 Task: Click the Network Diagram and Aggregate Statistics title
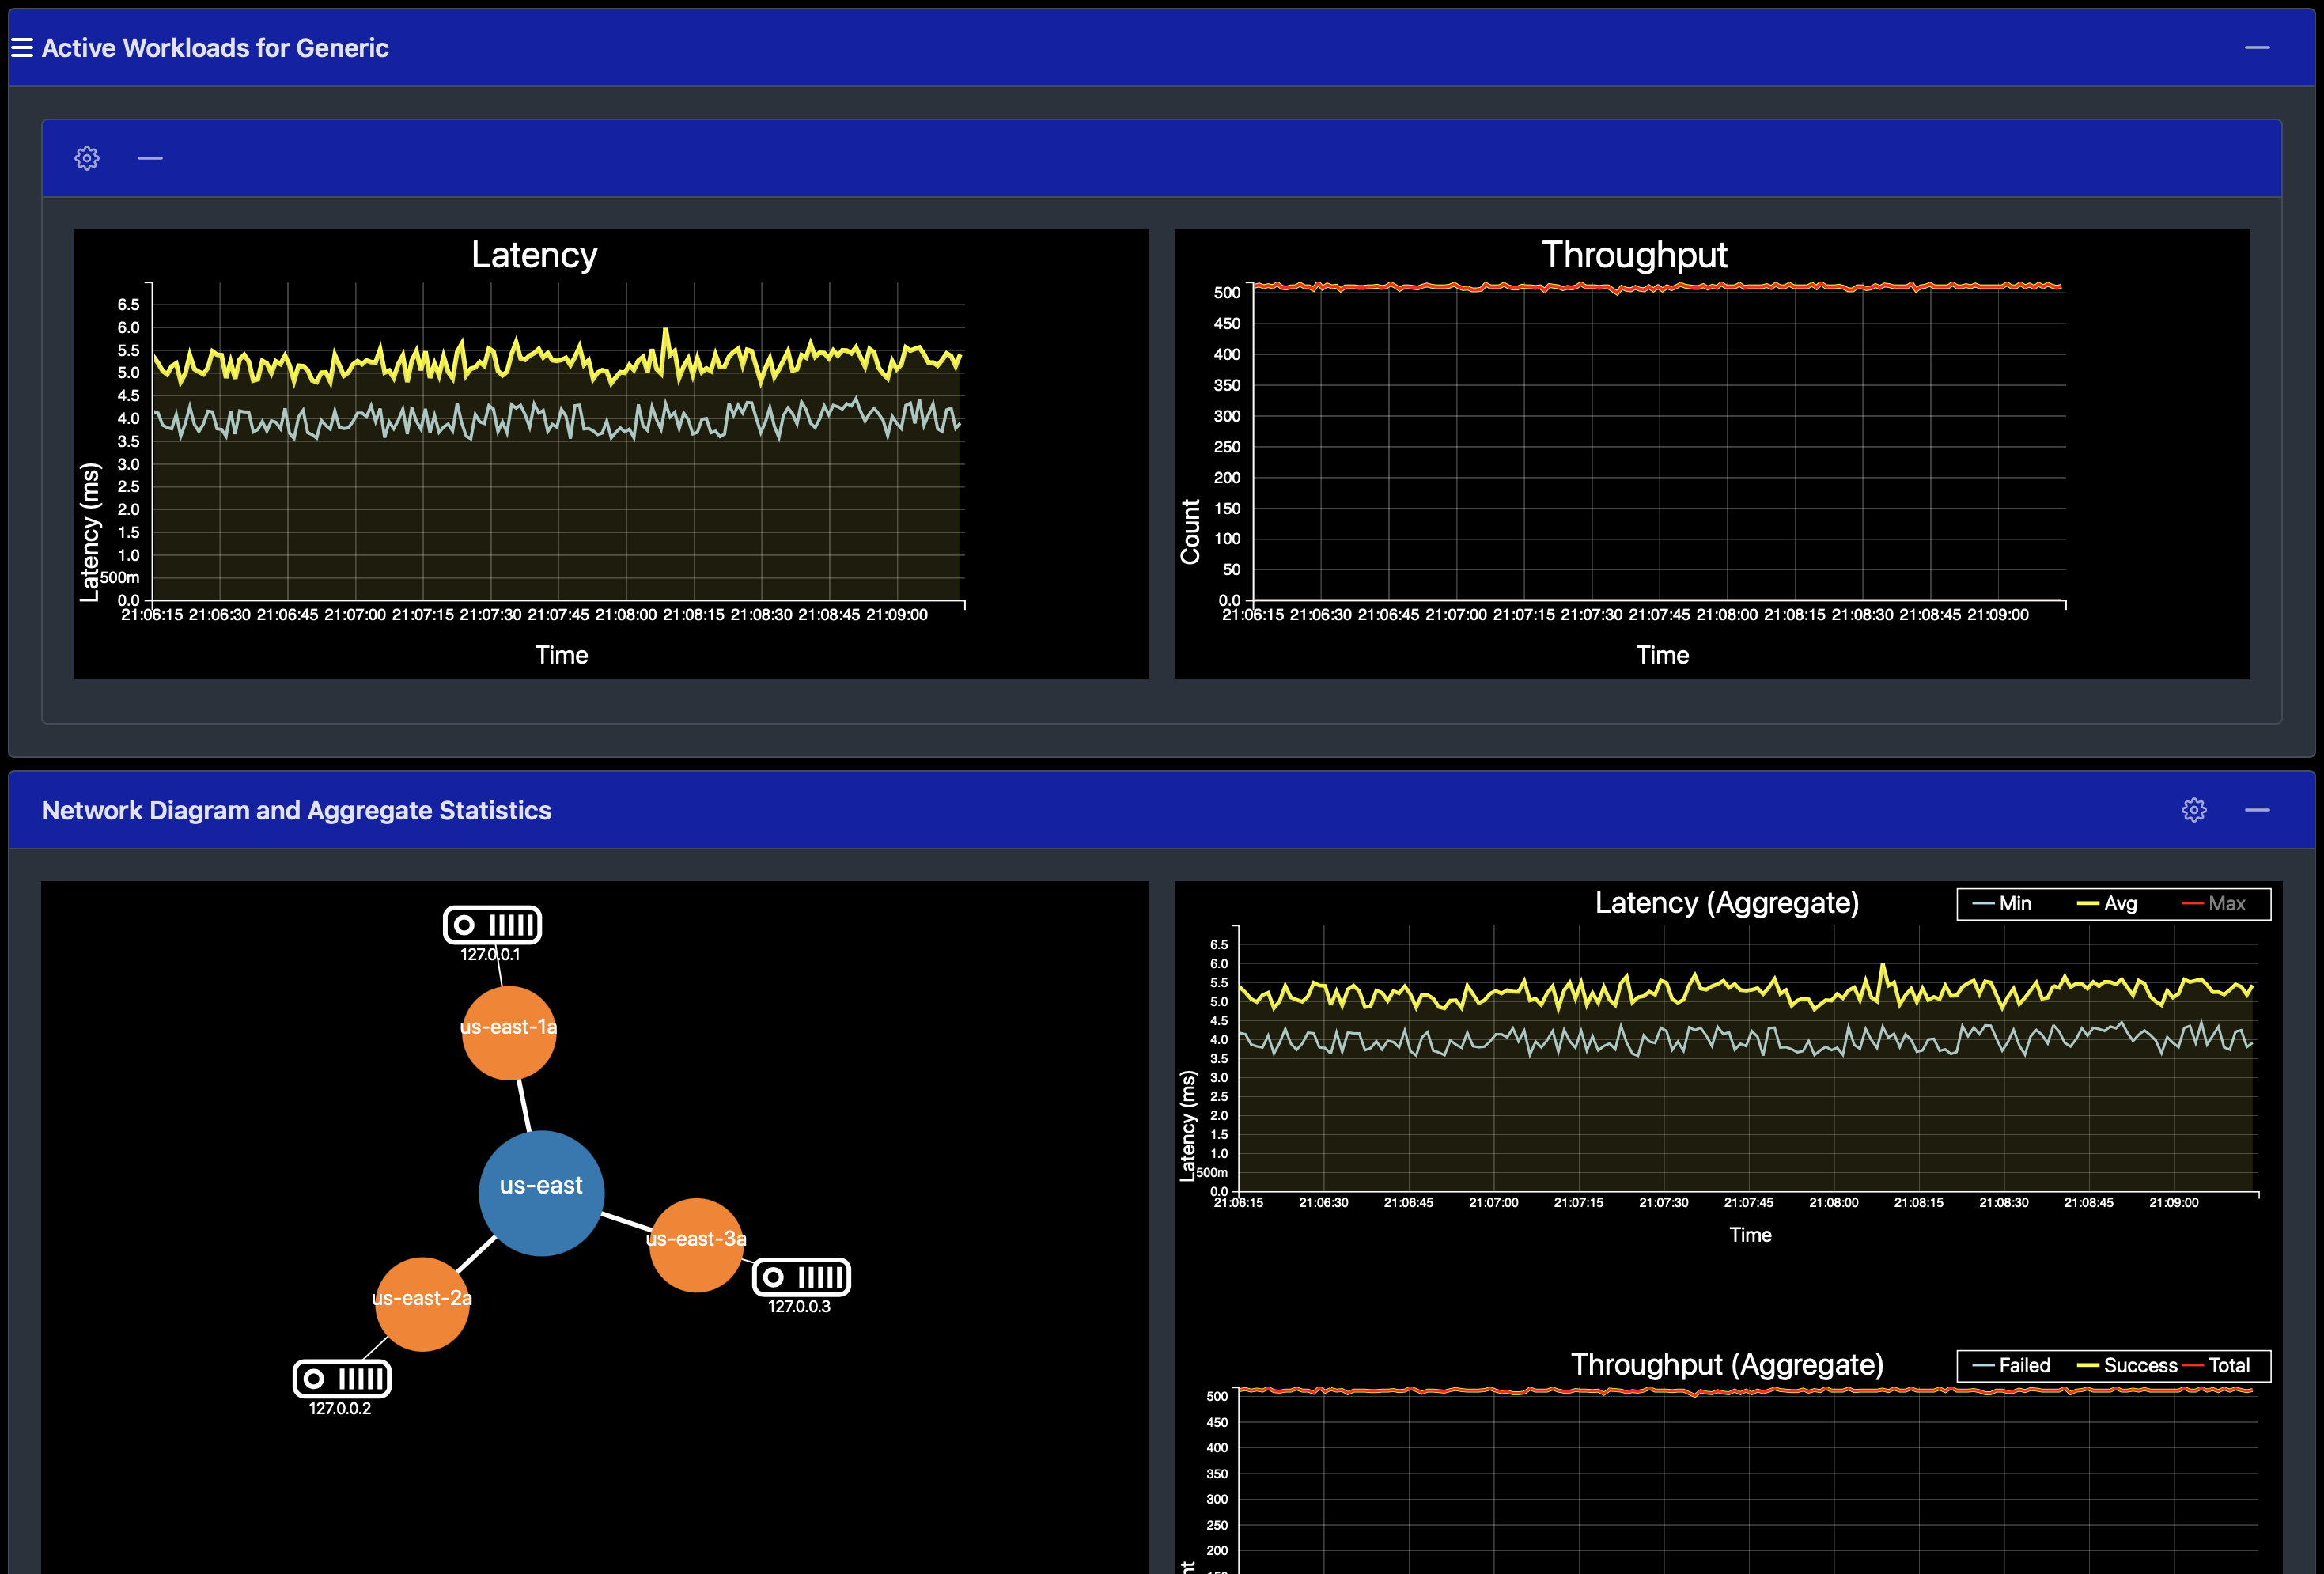(x=297, y=810)
